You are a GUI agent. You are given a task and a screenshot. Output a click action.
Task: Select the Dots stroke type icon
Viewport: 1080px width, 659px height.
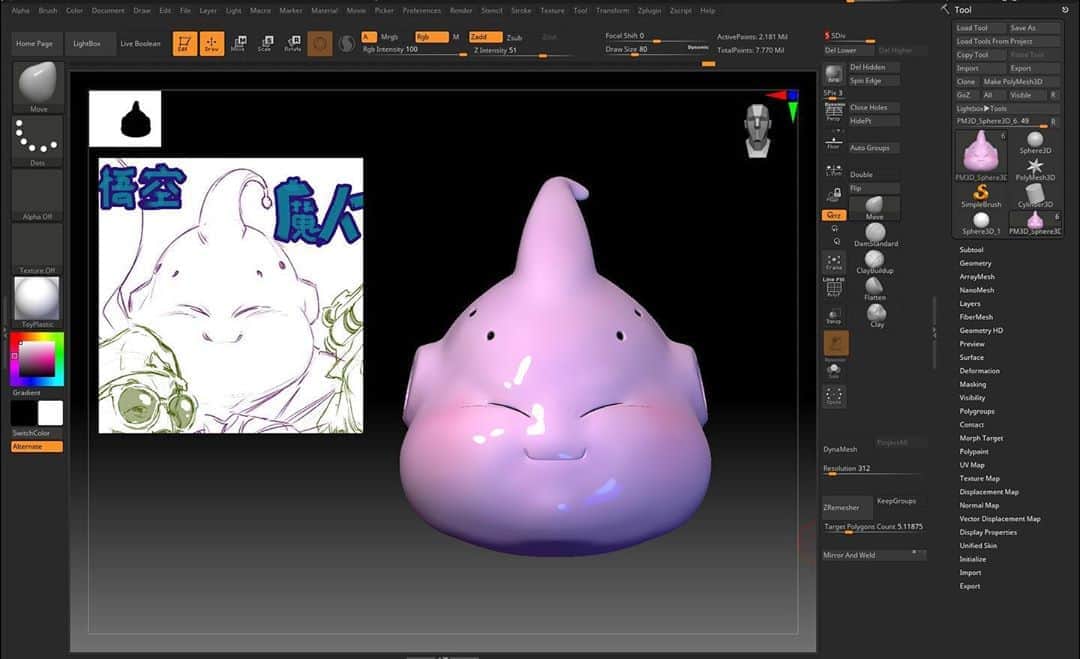coord(37,140)
